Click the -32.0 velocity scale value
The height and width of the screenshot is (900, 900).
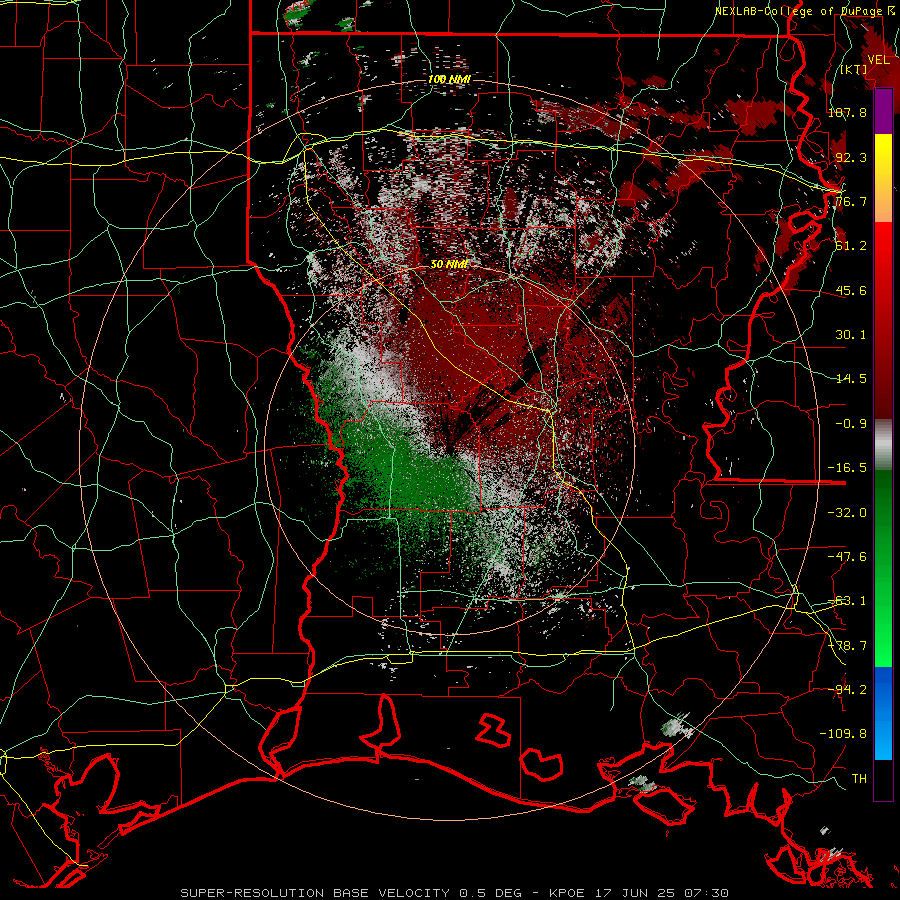[847, 512]
